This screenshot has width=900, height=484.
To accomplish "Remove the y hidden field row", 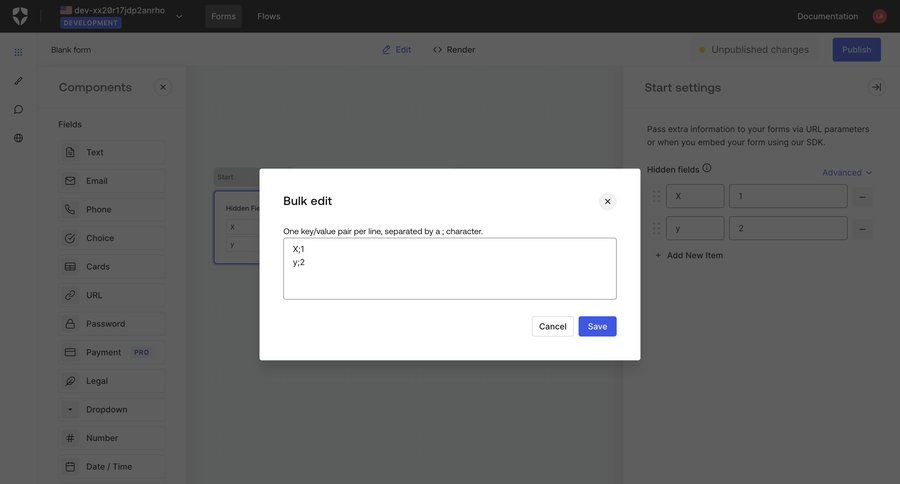I will point(862,229).
